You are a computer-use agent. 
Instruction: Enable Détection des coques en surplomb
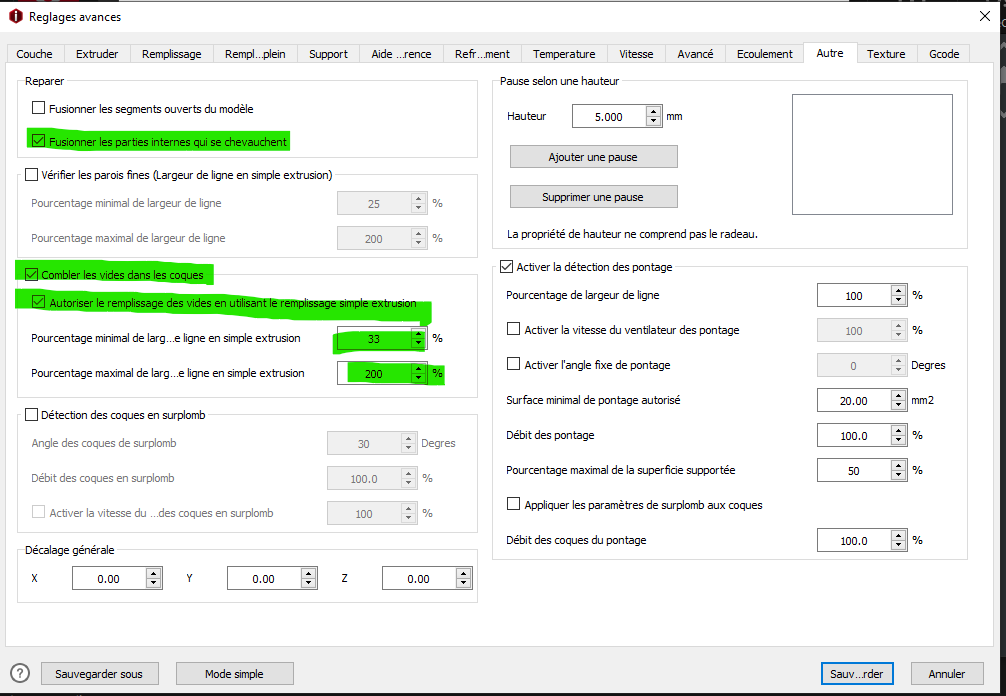tap(31, 415)
